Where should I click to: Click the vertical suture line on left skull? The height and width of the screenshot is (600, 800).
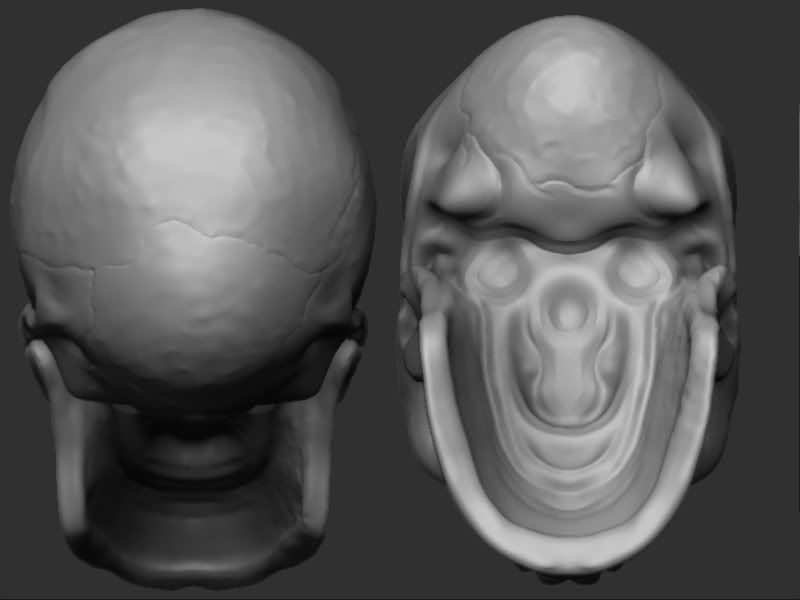point(93,300)
